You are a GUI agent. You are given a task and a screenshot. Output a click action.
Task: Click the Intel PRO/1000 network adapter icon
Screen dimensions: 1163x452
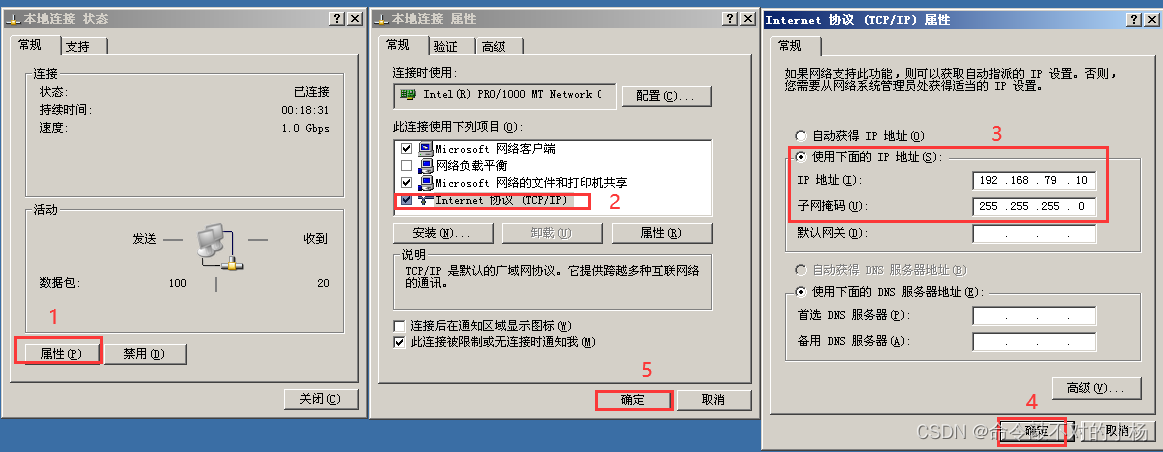point(407,95)
